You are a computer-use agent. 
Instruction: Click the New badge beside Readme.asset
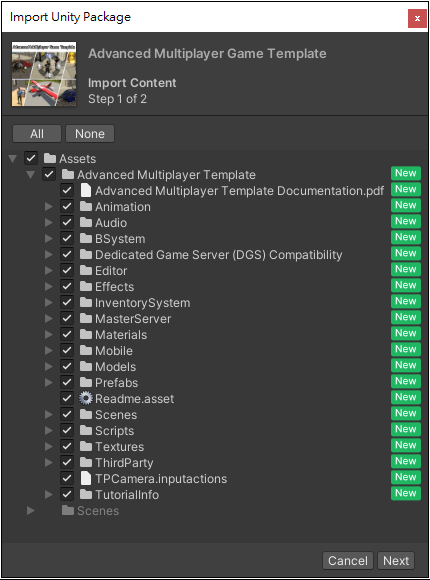[x=406, y=397]
